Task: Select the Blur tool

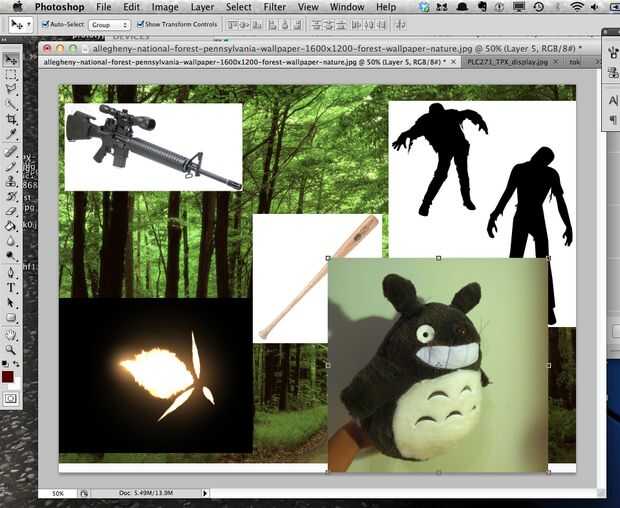Action: click(x=11, y=241)
